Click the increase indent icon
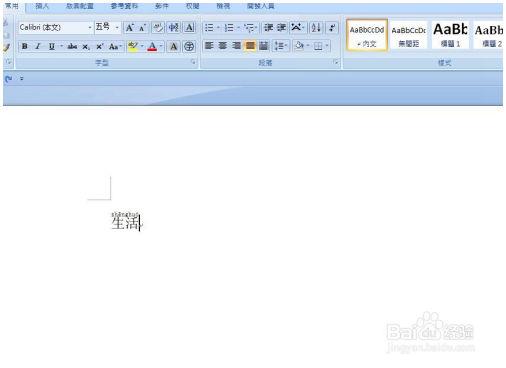This screenshot has height=368, width=506. click(x=282, y=27)
